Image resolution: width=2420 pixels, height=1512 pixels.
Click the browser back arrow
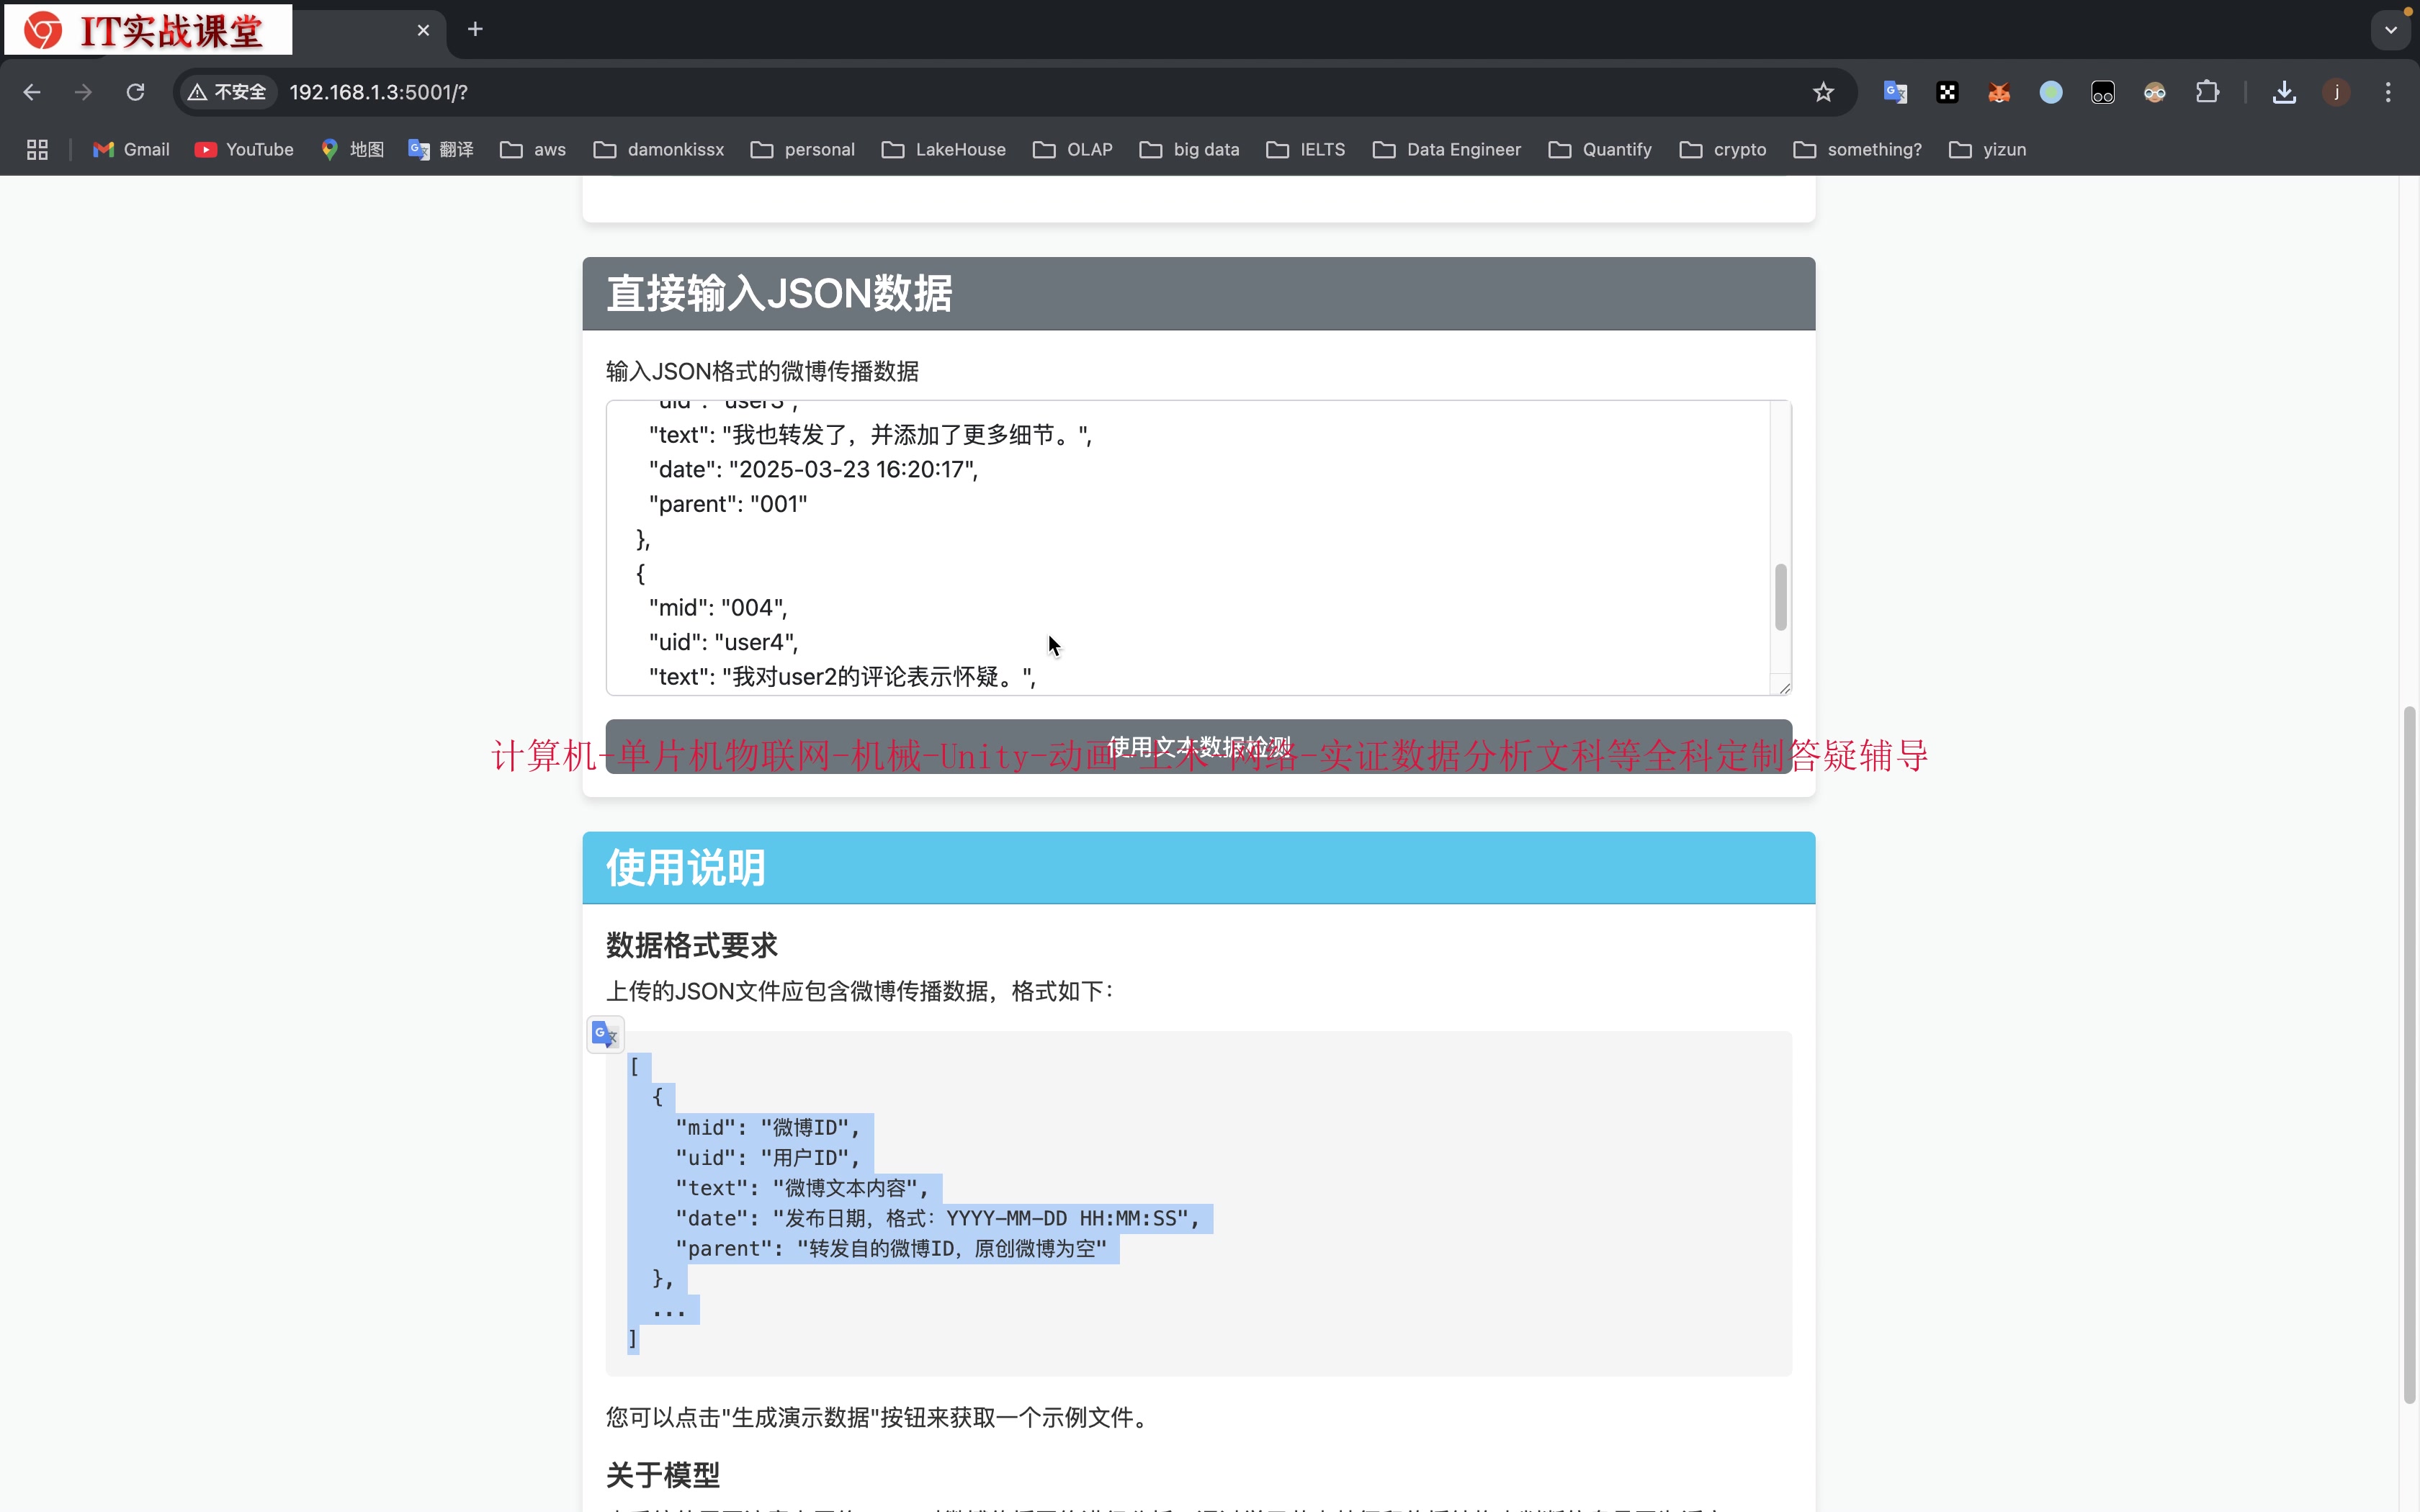pos(32,92)
